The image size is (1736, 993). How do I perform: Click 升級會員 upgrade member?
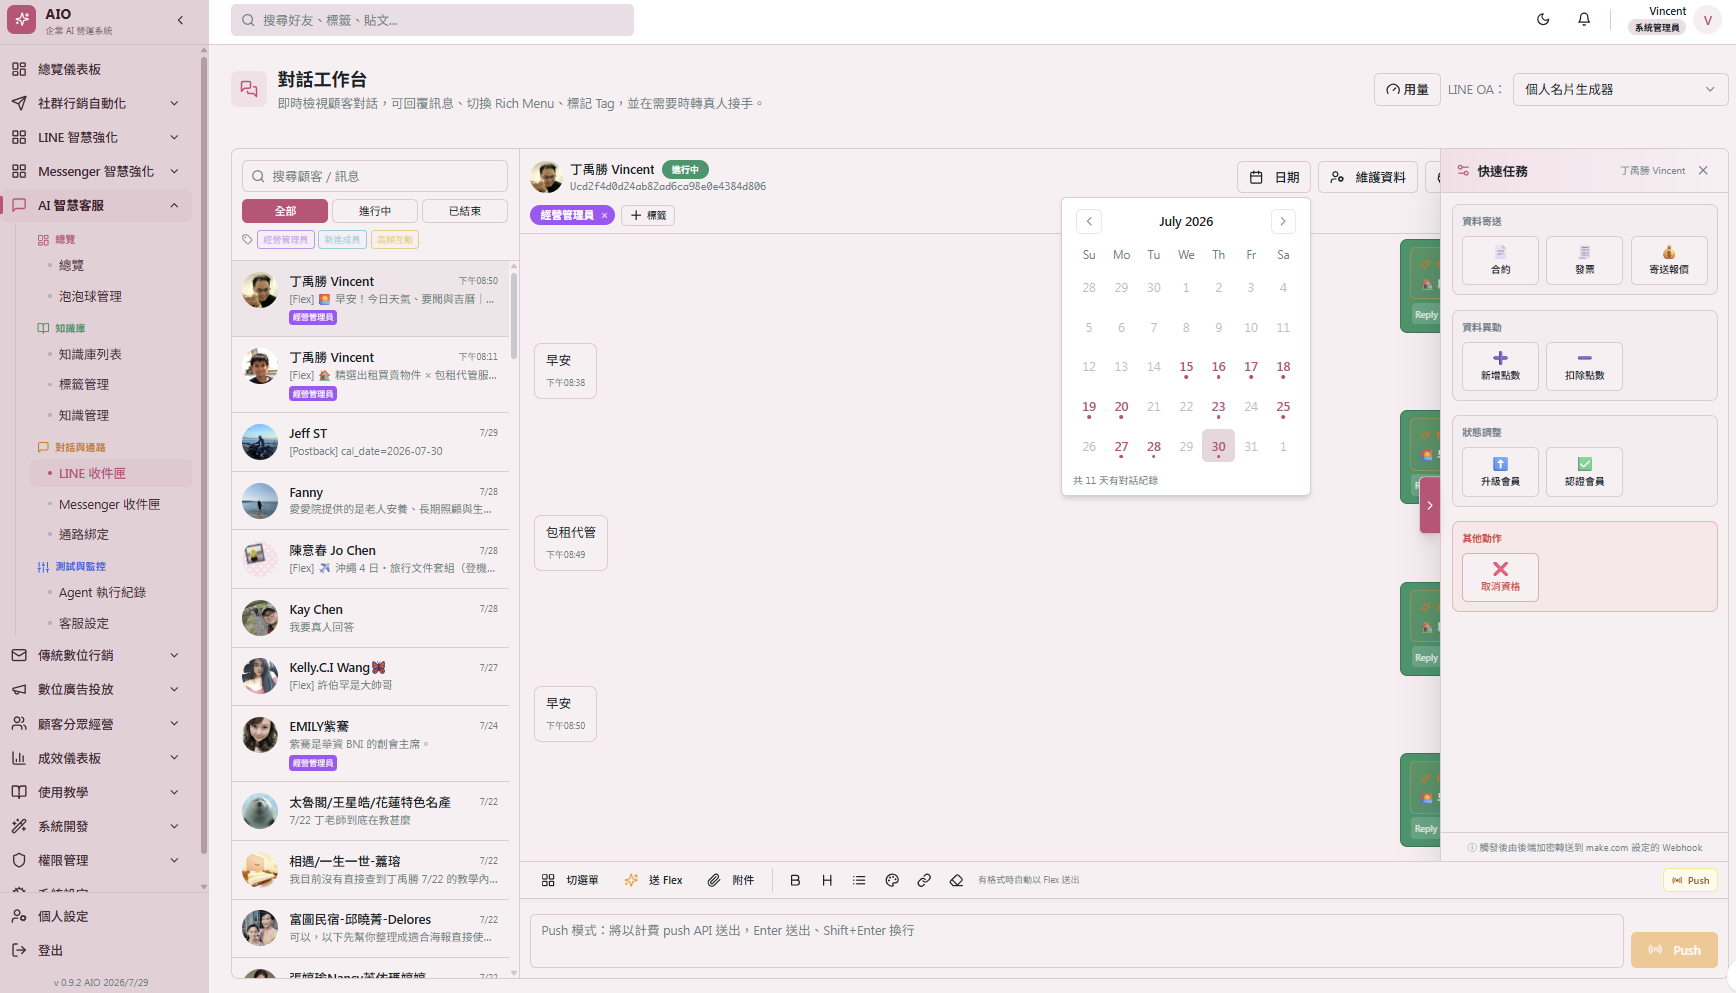coord(1500,472)
